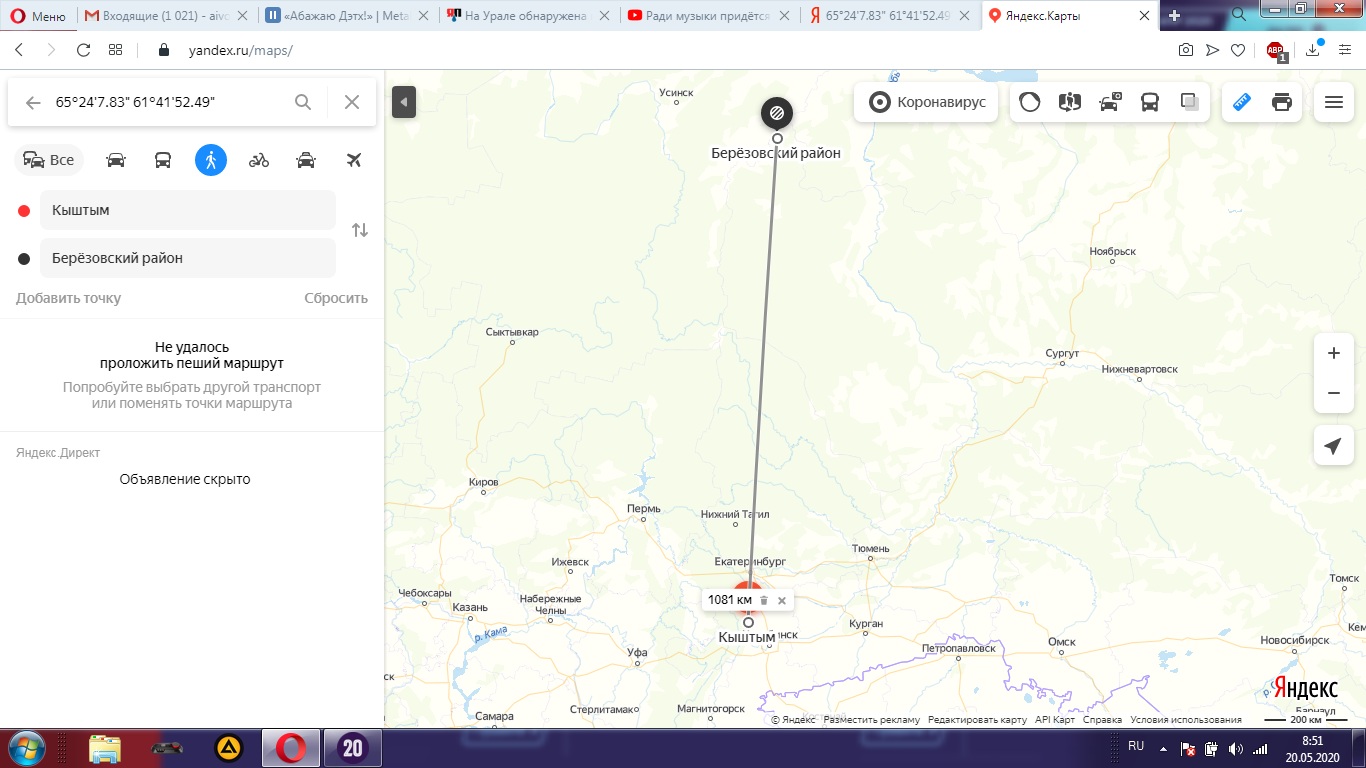Image resolution: width=1366 pixels, height=768 pixels.
Task: Click the Opera taskbar button
Action: tap(291, 748)
